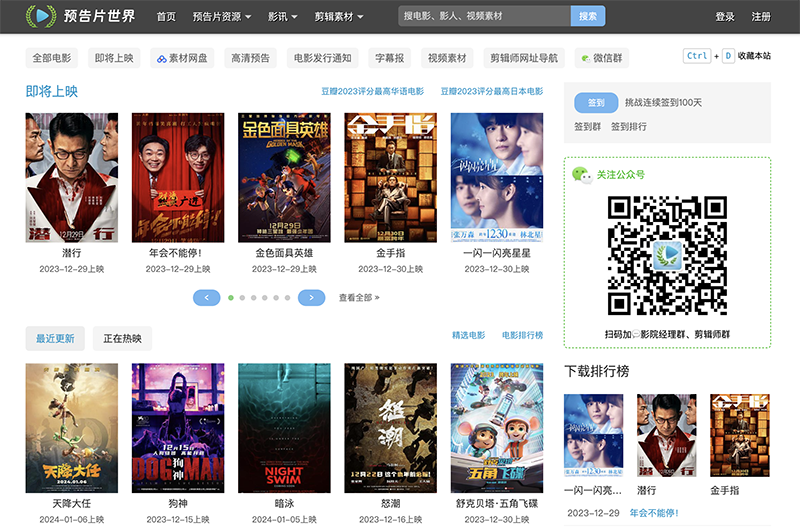Click the 搜索 search button
The image size is (800, 530).
point(588,16)
